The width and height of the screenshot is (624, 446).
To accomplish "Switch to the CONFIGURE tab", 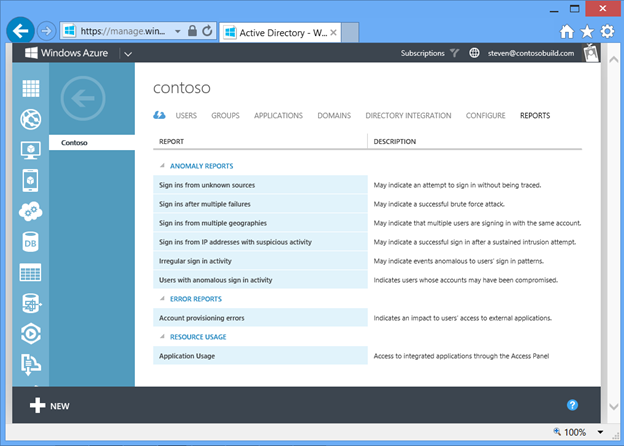I will click(x=486, y=116).
